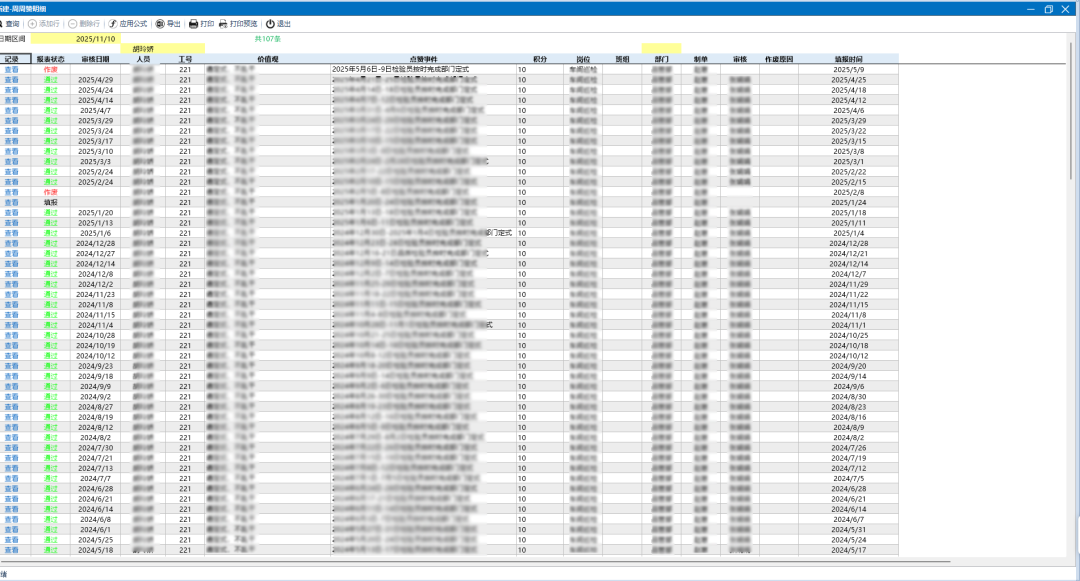Viewport: 1080px width, 581px height.
Task: Click 填报 status in row filled 2025/1/24
Action: pyautogui.click(x=50, y=202)
